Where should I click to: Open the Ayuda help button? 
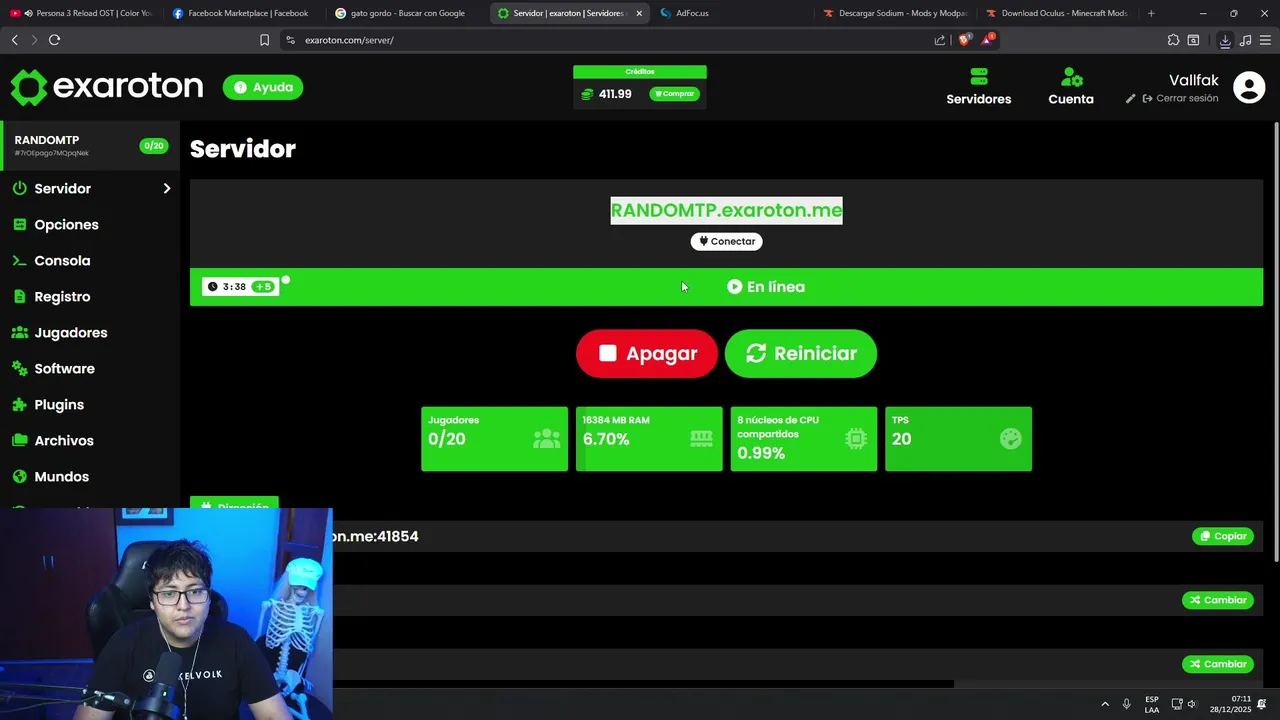263,87
